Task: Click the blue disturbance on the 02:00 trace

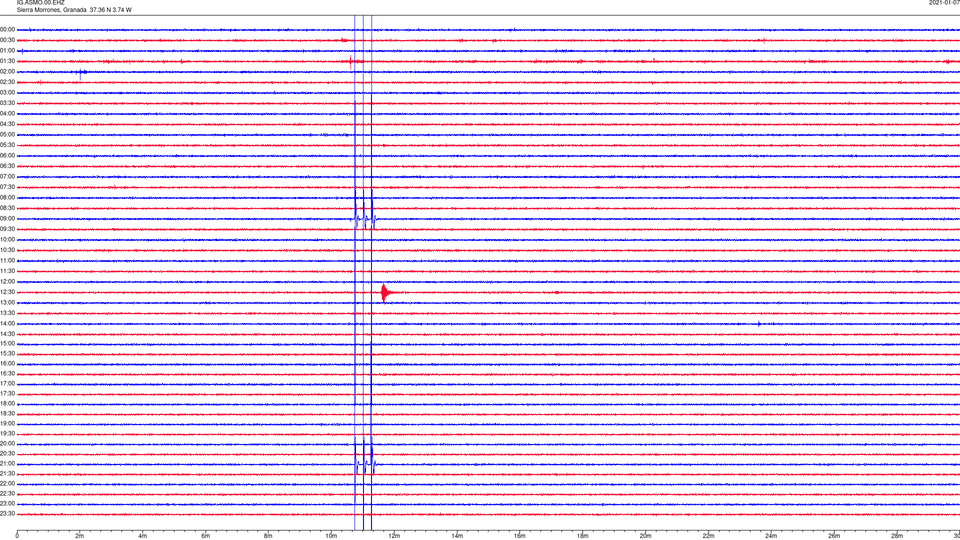Action: click(x=81, y=73)
